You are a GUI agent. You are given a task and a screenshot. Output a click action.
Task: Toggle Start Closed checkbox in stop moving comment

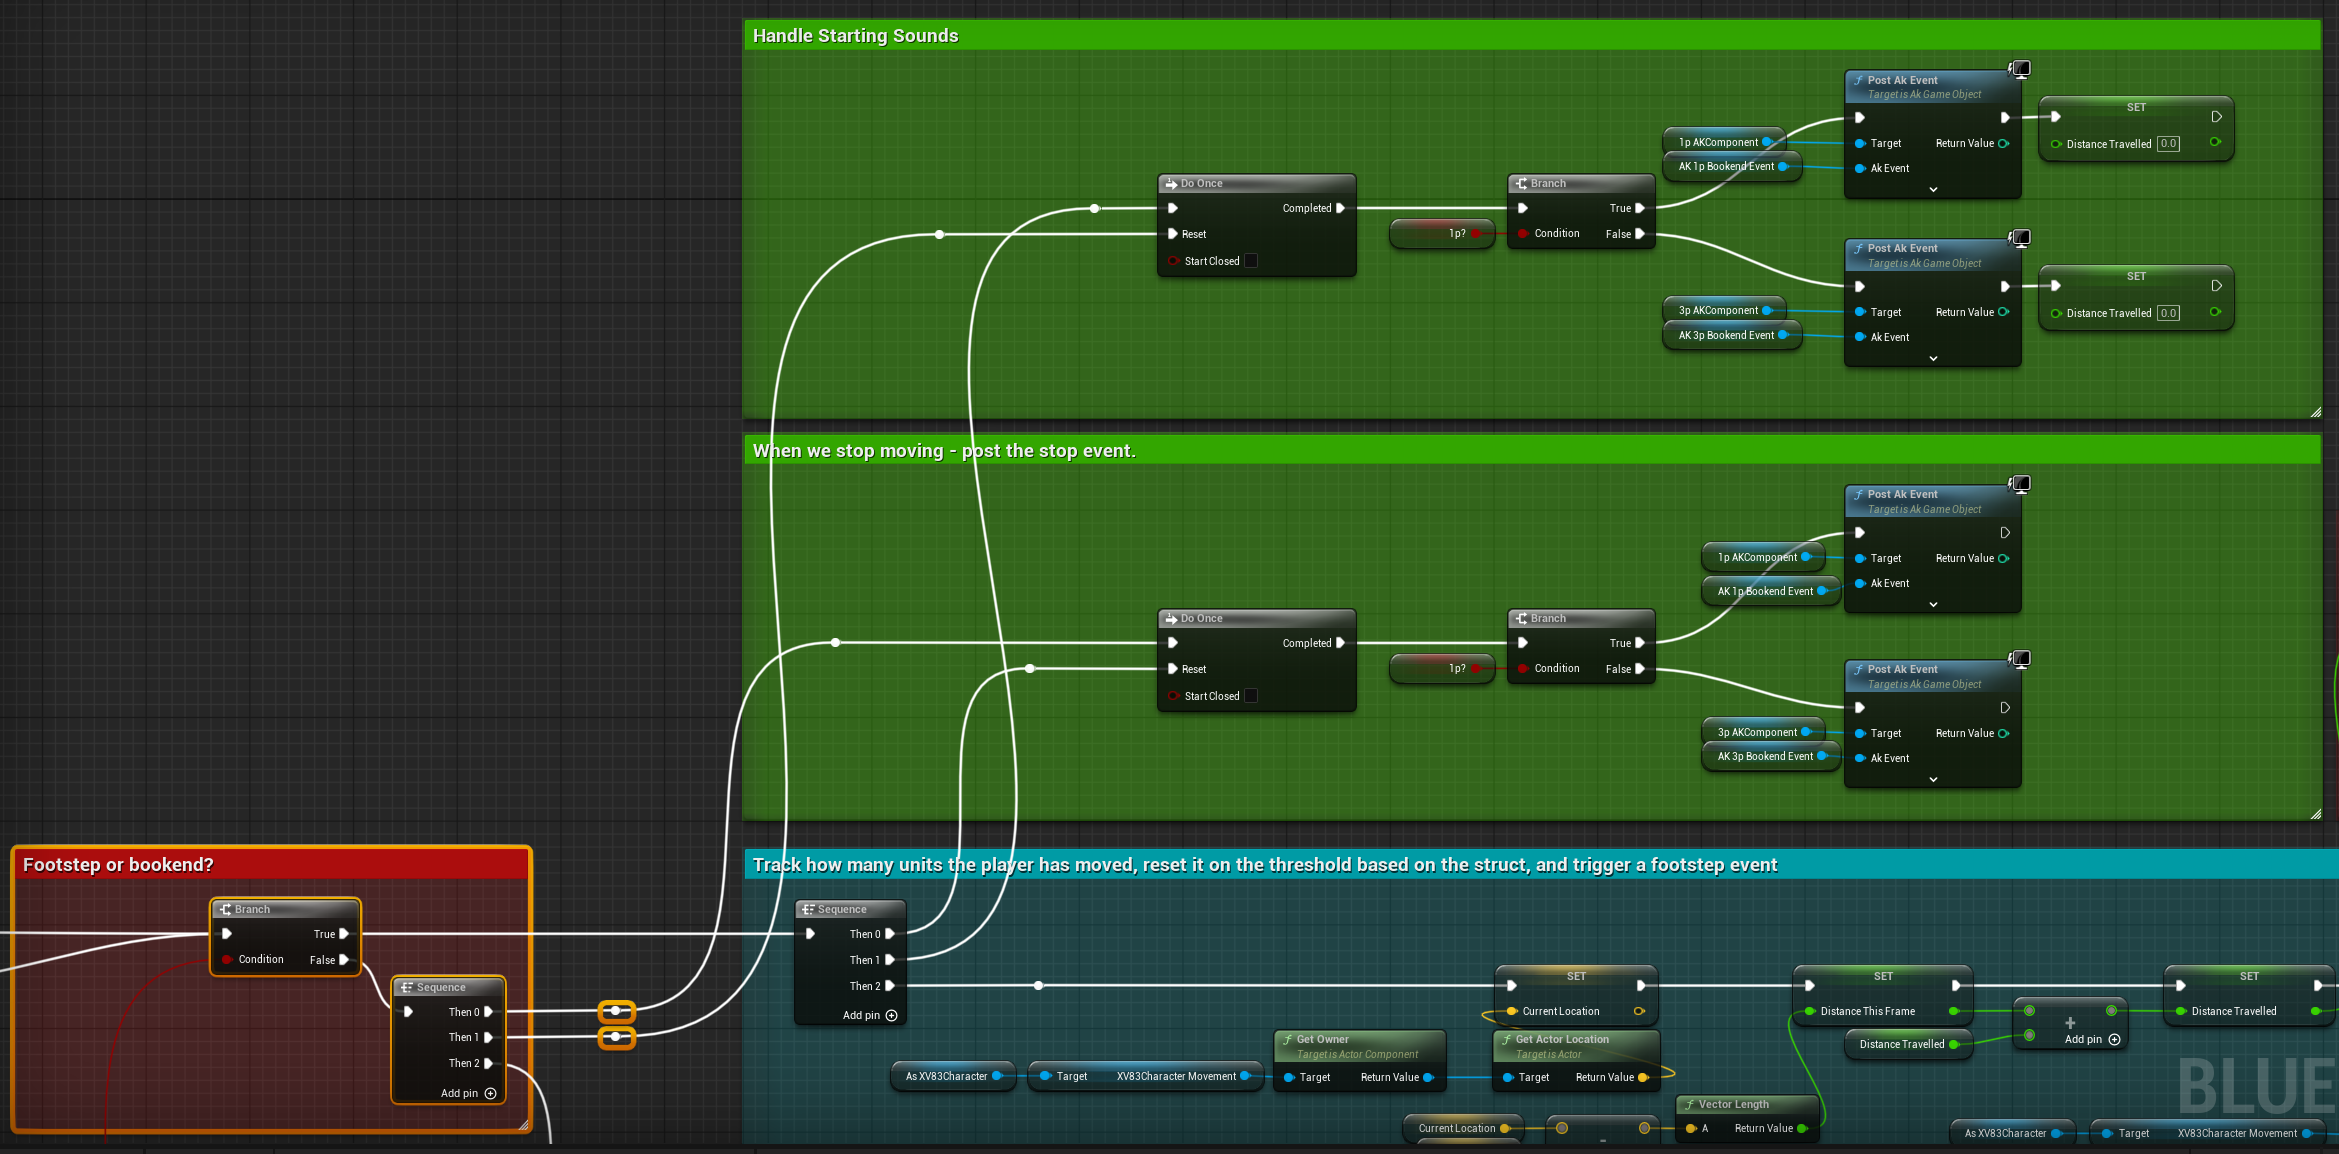pos(1250,696)
